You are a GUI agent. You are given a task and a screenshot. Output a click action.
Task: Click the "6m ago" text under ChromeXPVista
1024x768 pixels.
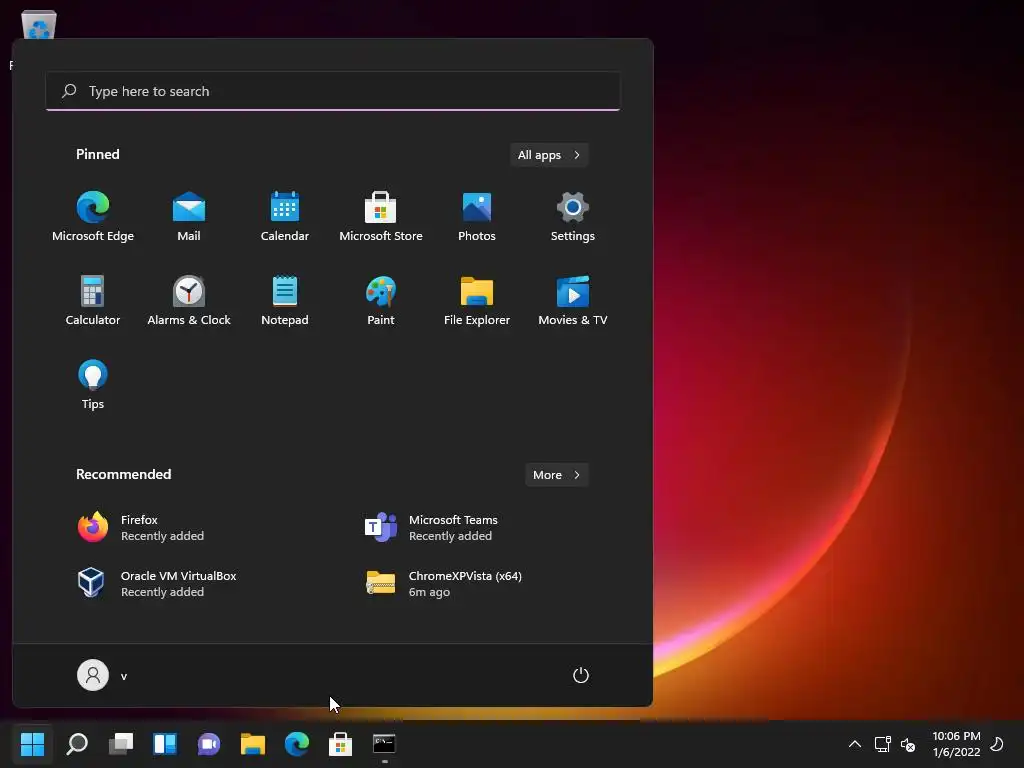click(x=429, y=592)
